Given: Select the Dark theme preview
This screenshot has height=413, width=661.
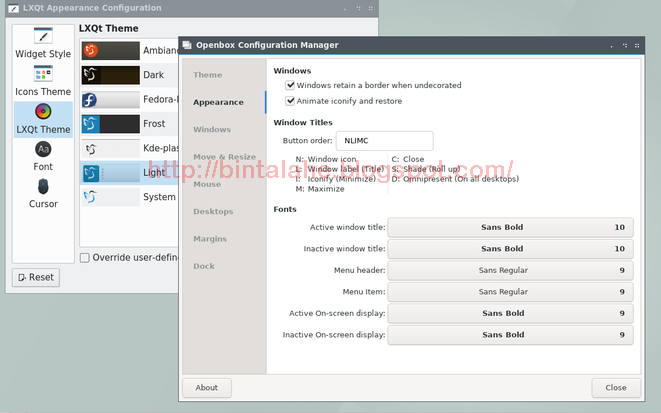Looking at the screenshot, I should click(110, 75).
